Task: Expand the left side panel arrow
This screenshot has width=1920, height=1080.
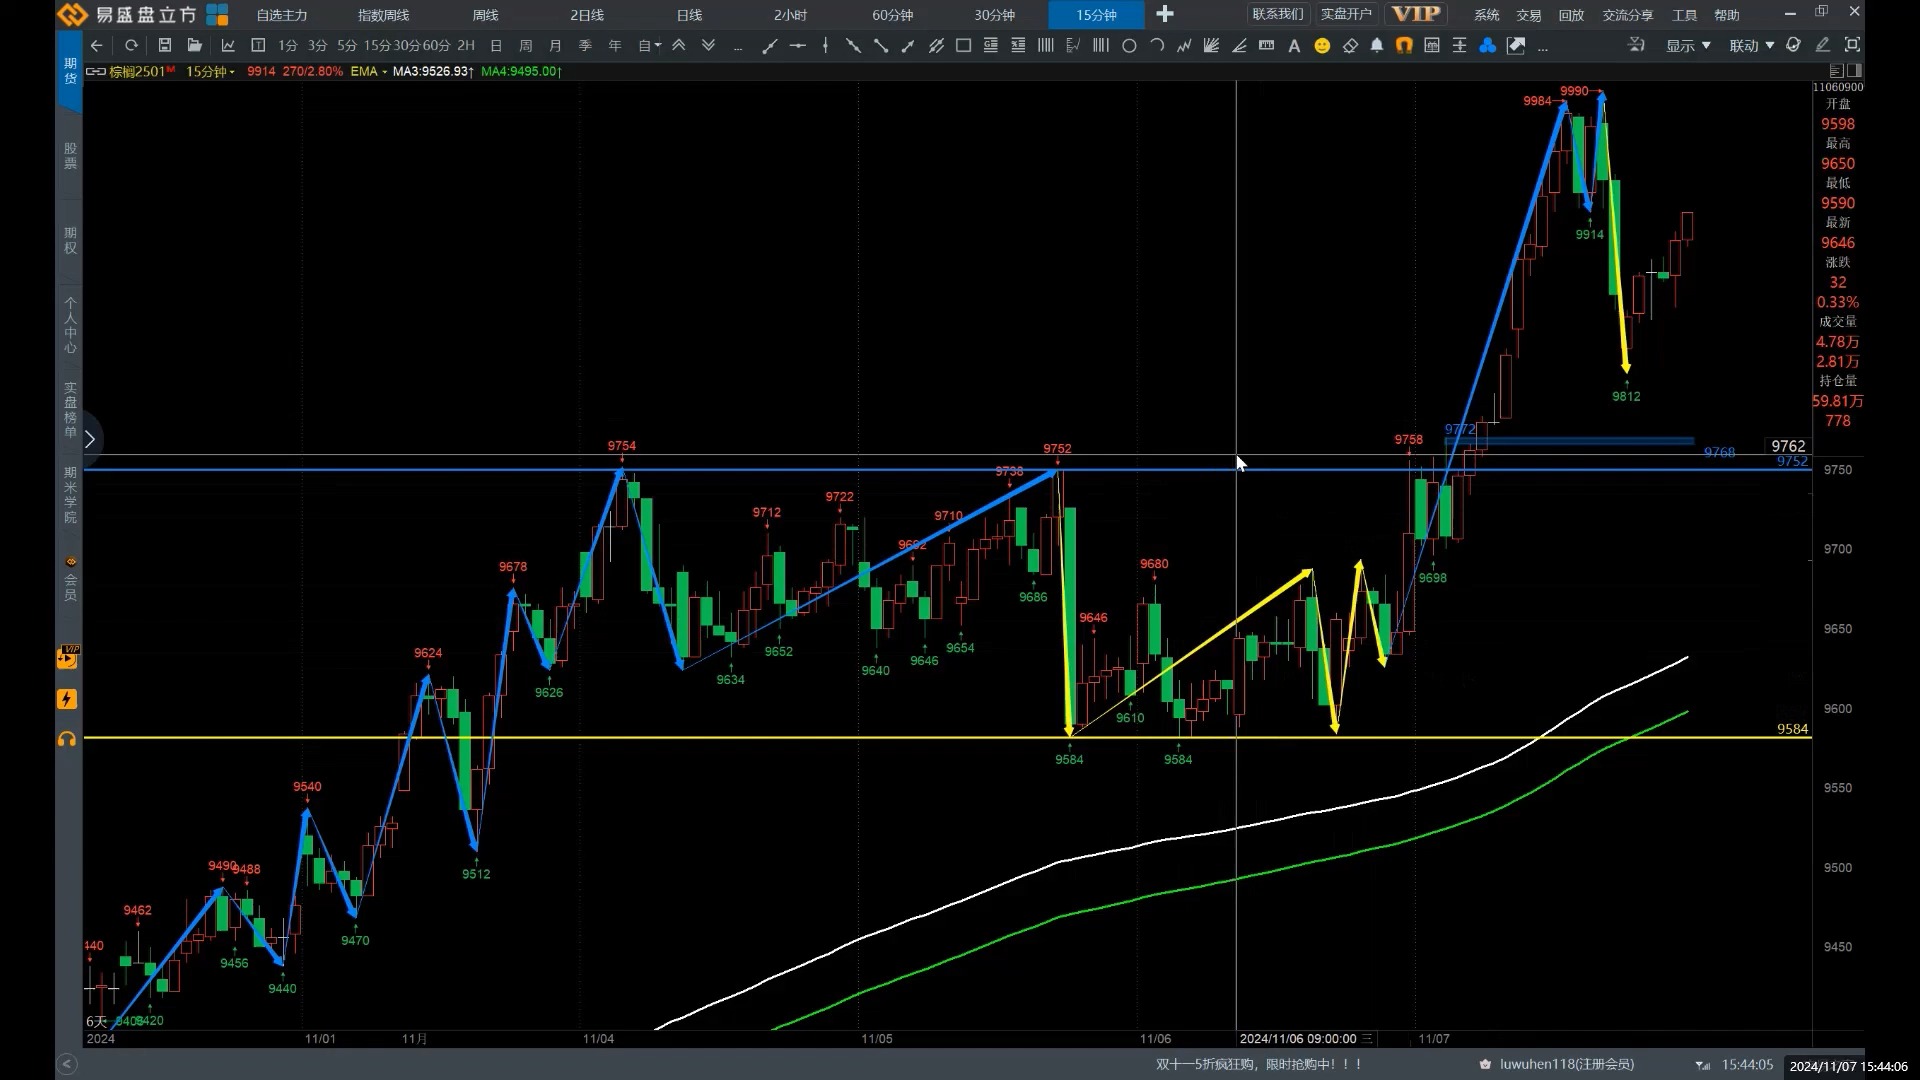Action: [x=89, y=439]
